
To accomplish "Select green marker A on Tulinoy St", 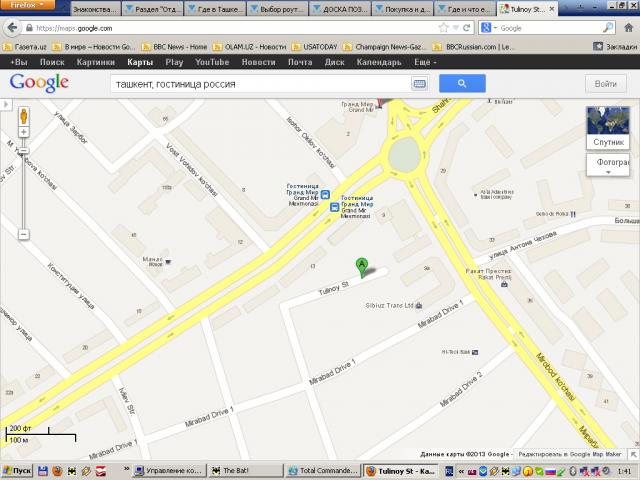I will (x=361, y=265).
